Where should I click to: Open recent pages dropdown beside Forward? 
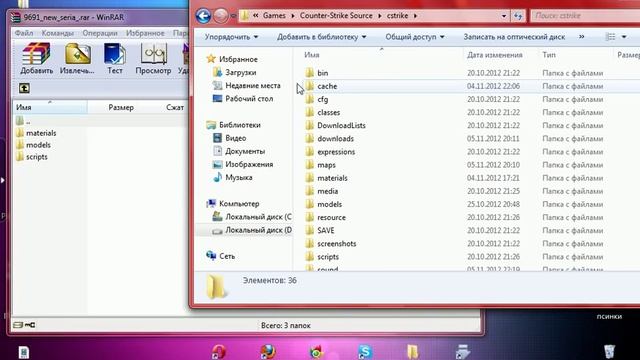coord(233,16)
